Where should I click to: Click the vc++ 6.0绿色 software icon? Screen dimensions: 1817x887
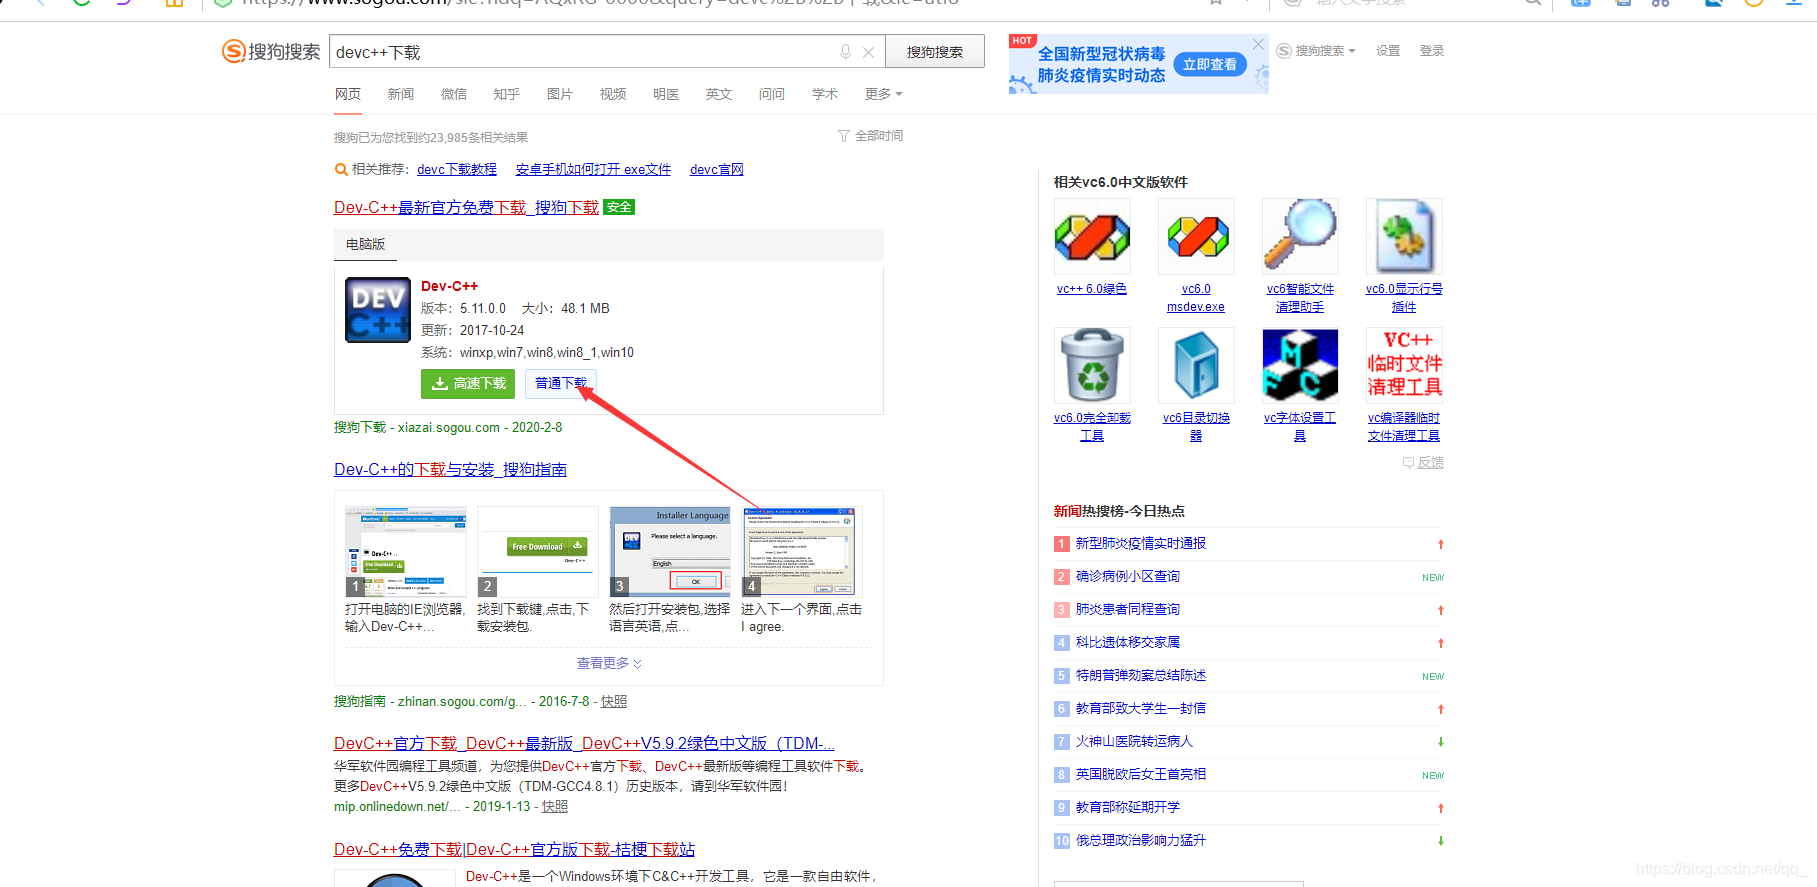point(1092,236)
